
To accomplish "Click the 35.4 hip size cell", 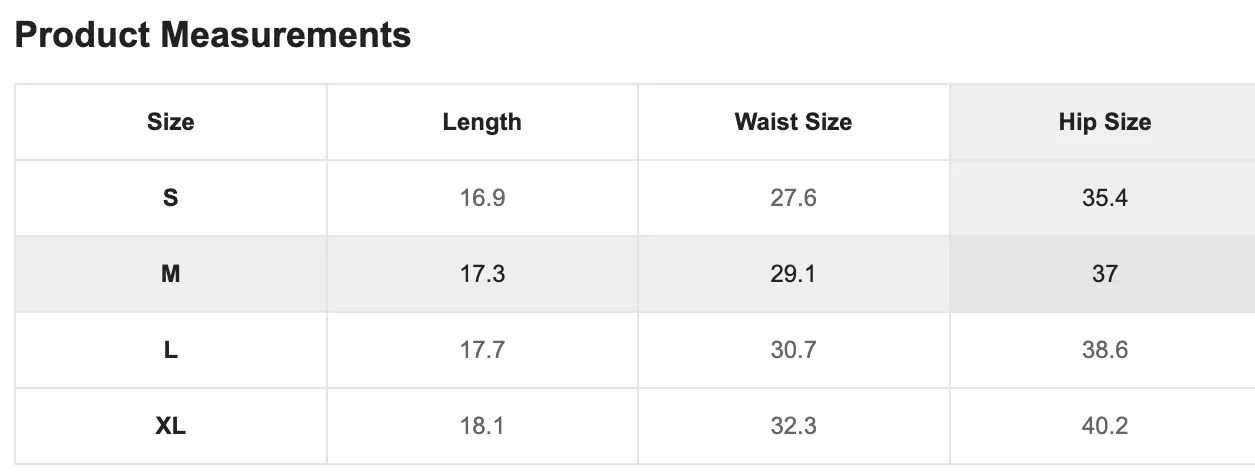I will click(1104, 198).
